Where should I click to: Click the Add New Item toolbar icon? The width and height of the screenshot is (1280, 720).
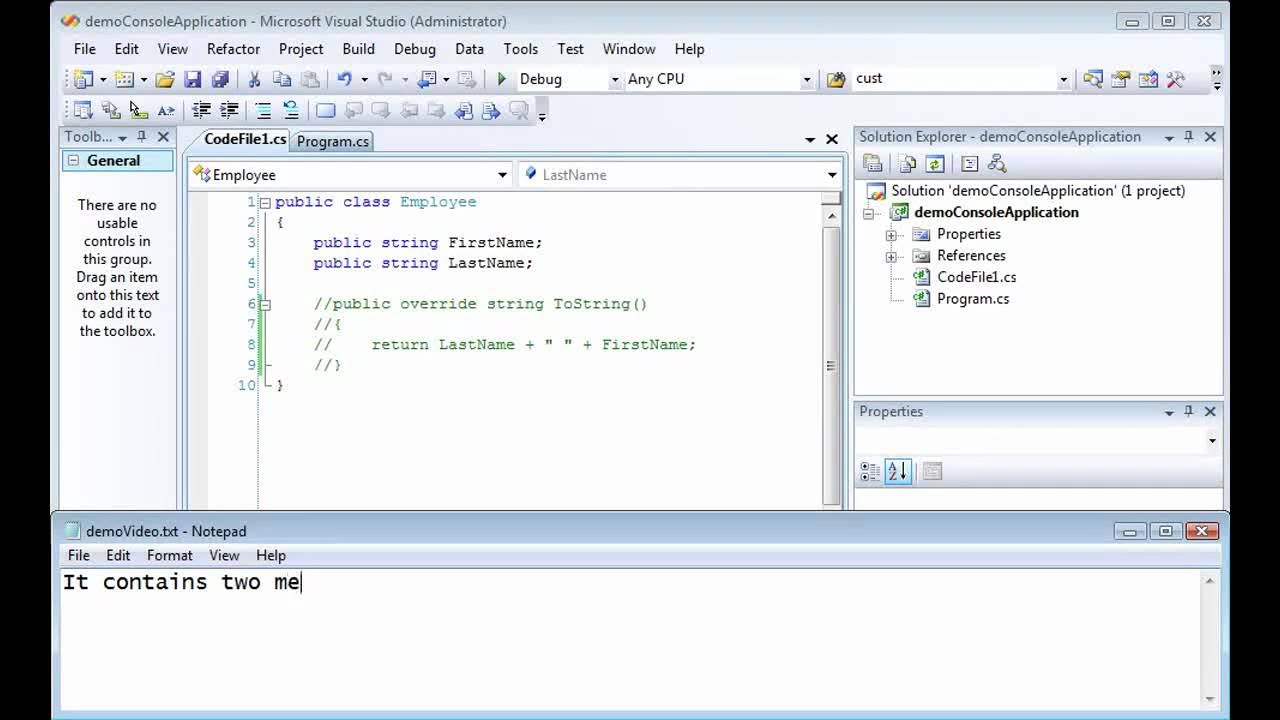124,79
